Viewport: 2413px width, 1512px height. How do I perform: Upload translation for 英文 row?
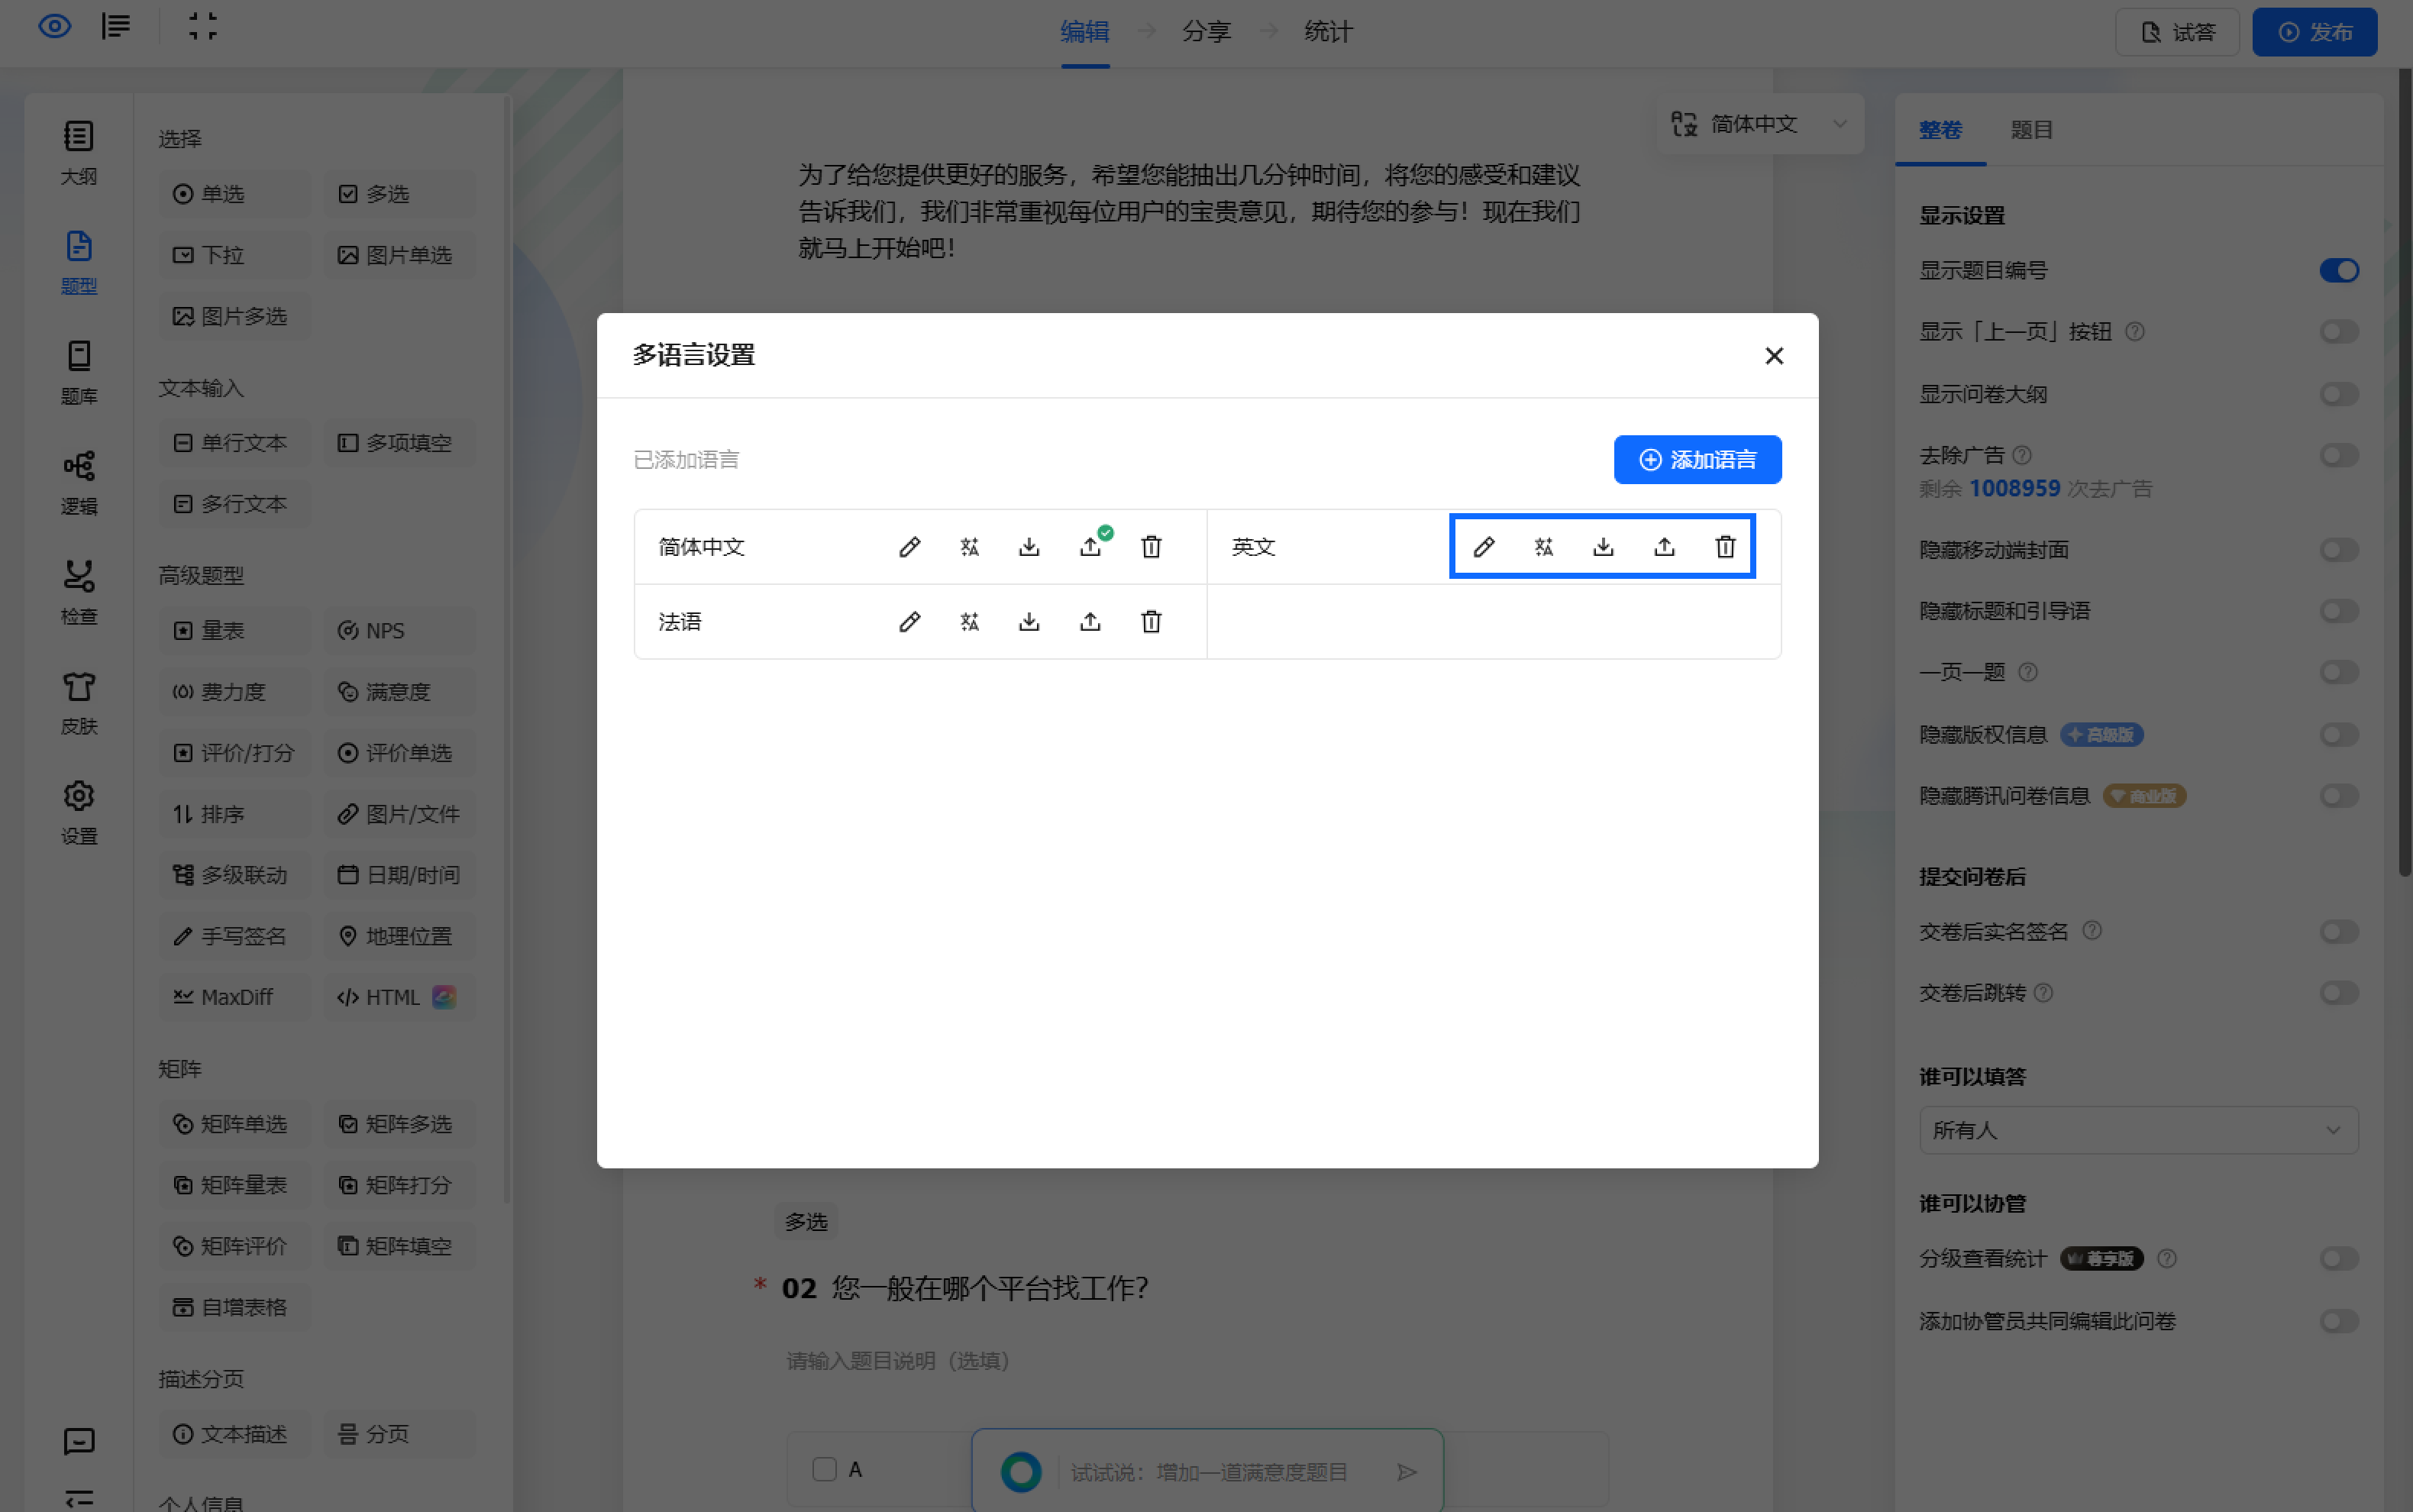[x=1664, y=547]
